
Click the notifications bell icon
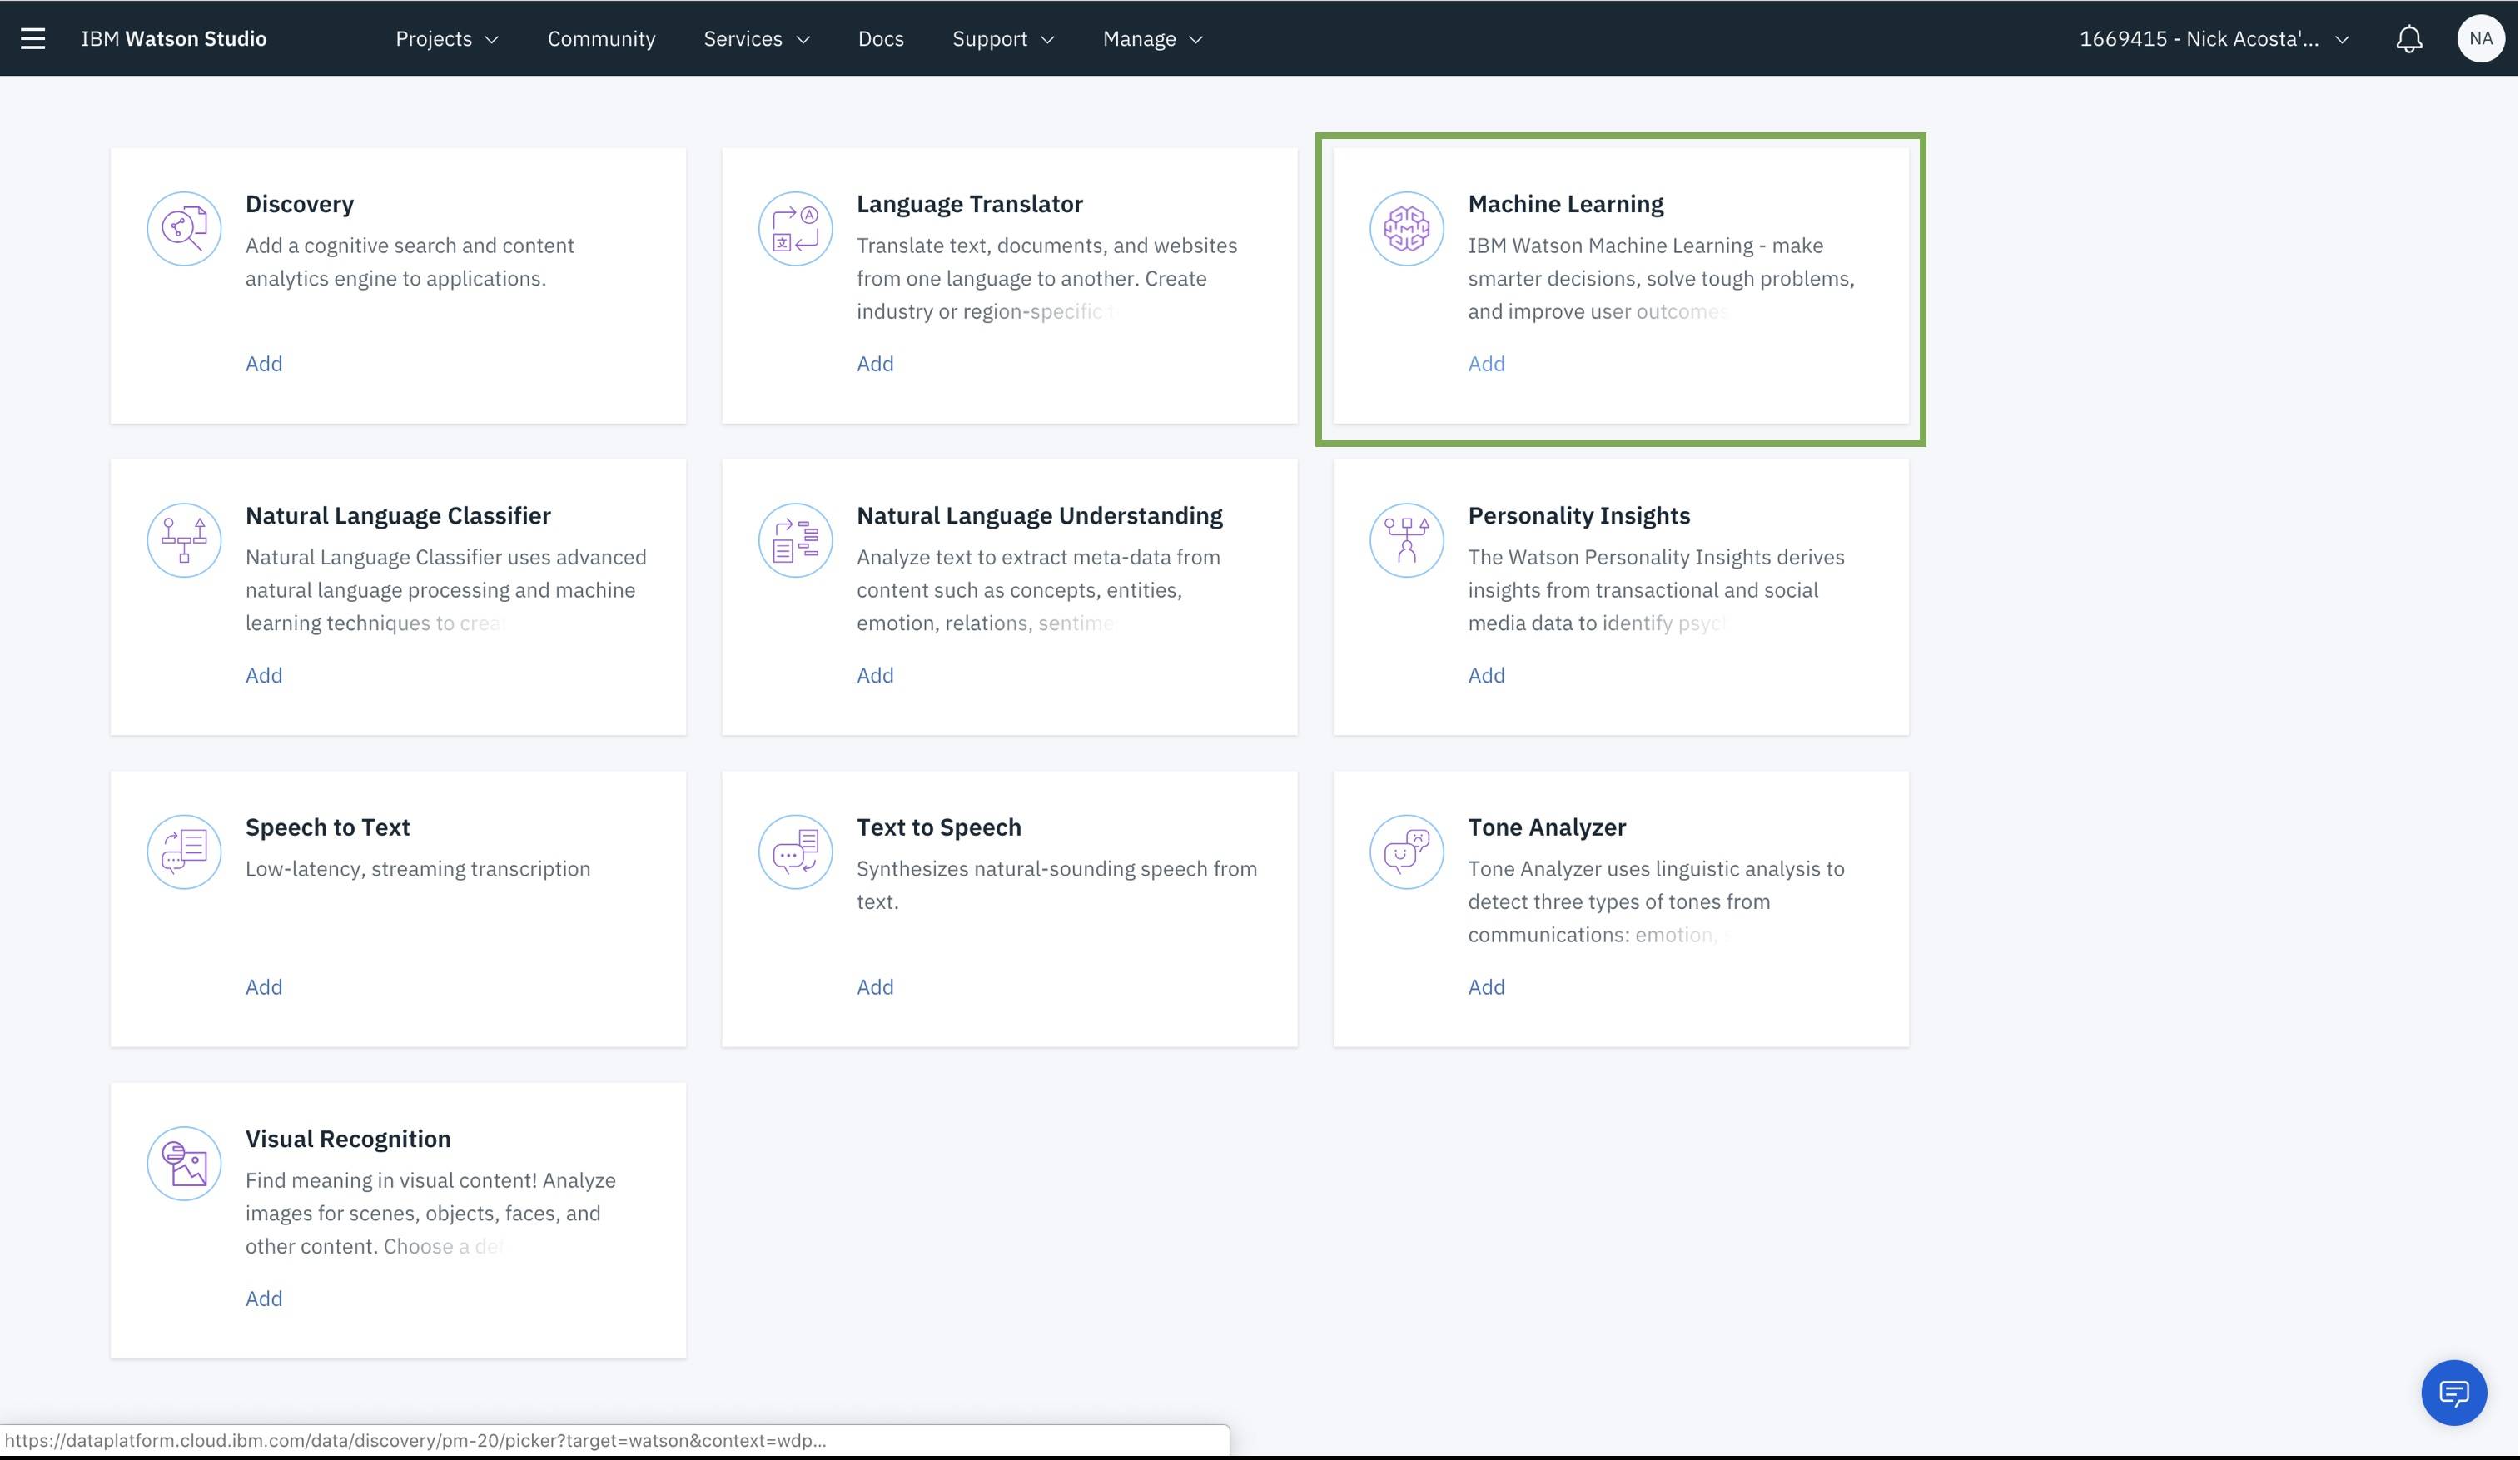coord(2409,38)
